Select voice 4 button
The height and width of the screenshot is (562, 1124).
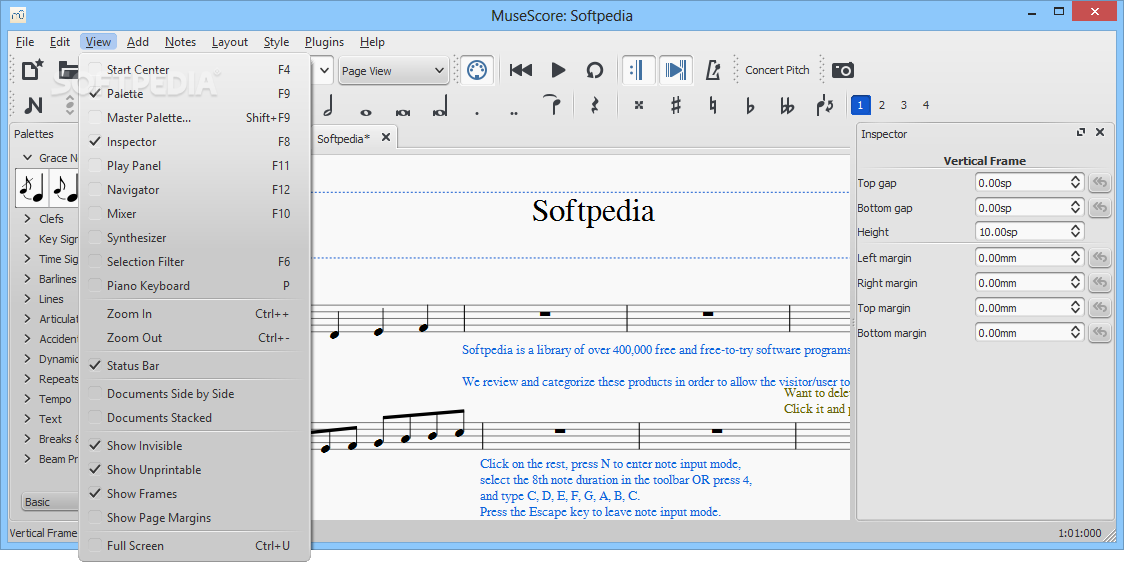pos(925,105)
